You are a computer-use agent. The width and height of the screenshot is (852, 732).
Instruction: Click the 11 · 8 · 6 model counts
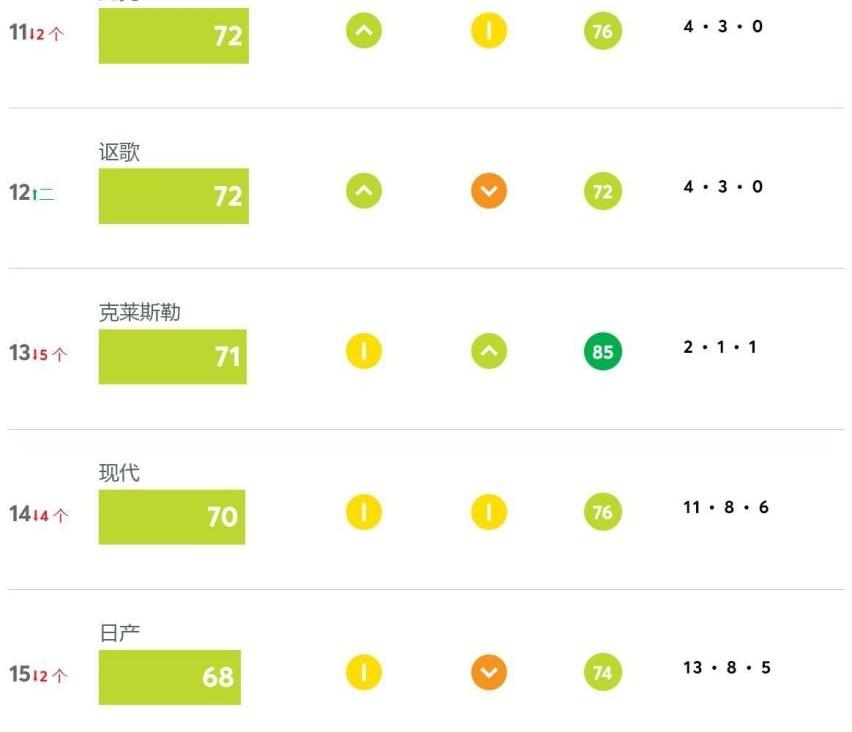pyautogui.click(x=725, y=508)
